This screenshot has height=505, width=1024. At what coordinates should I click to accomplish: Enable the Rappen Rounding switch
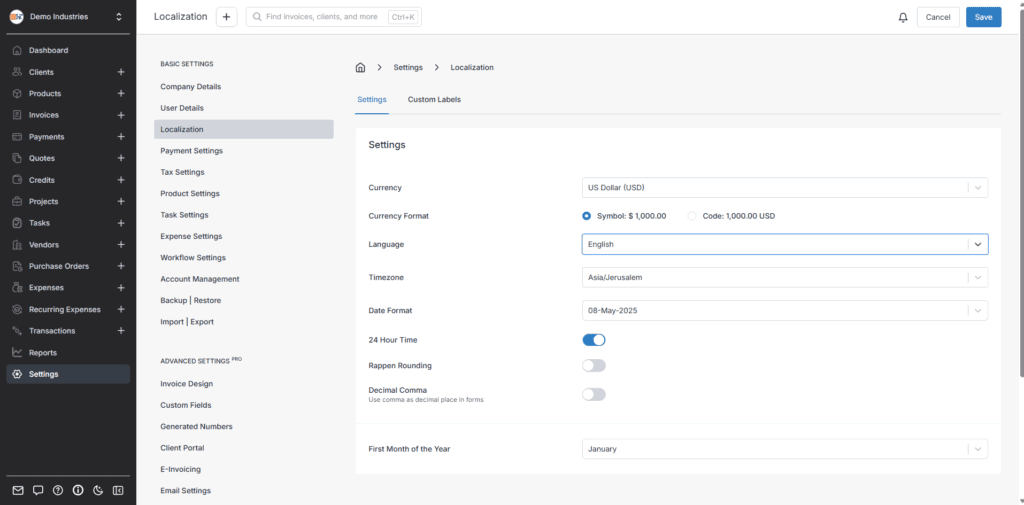(594, 365)
